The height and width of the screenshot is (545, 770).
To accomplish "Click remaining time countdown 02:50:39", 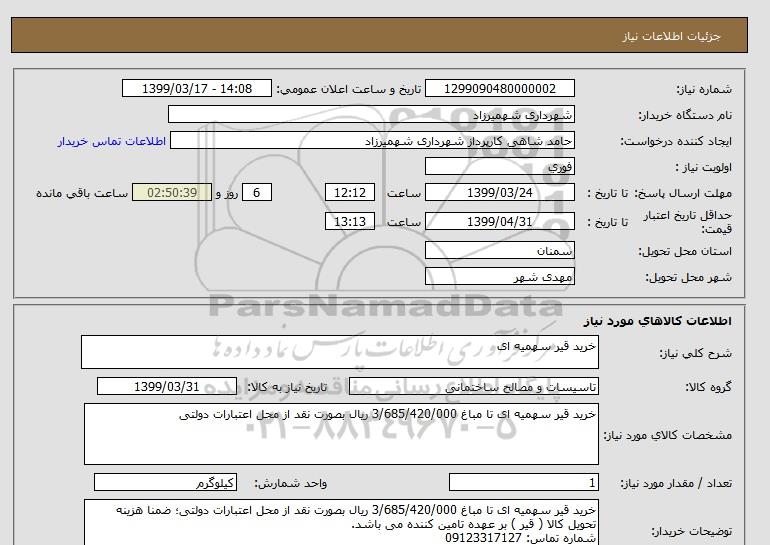I will 172,192.
